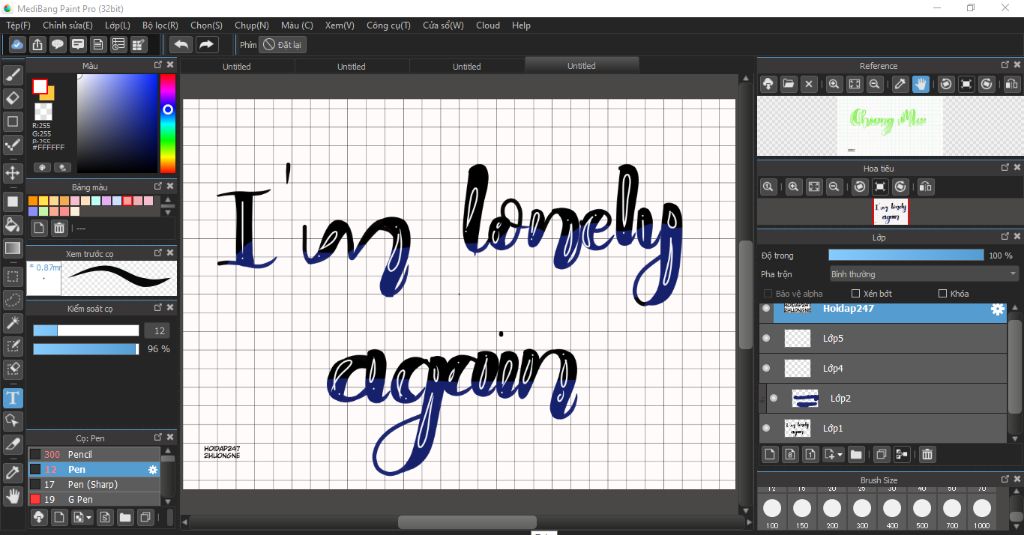Open the comment bubble icon in toolbar
The image size is (1024, 535).
coord(57,44)
